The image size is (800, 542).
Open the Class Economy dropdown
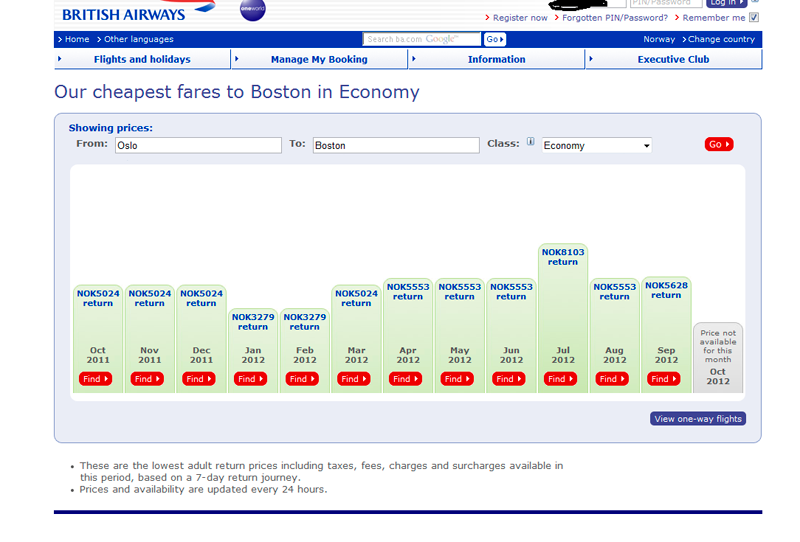(x=596, y=145)
